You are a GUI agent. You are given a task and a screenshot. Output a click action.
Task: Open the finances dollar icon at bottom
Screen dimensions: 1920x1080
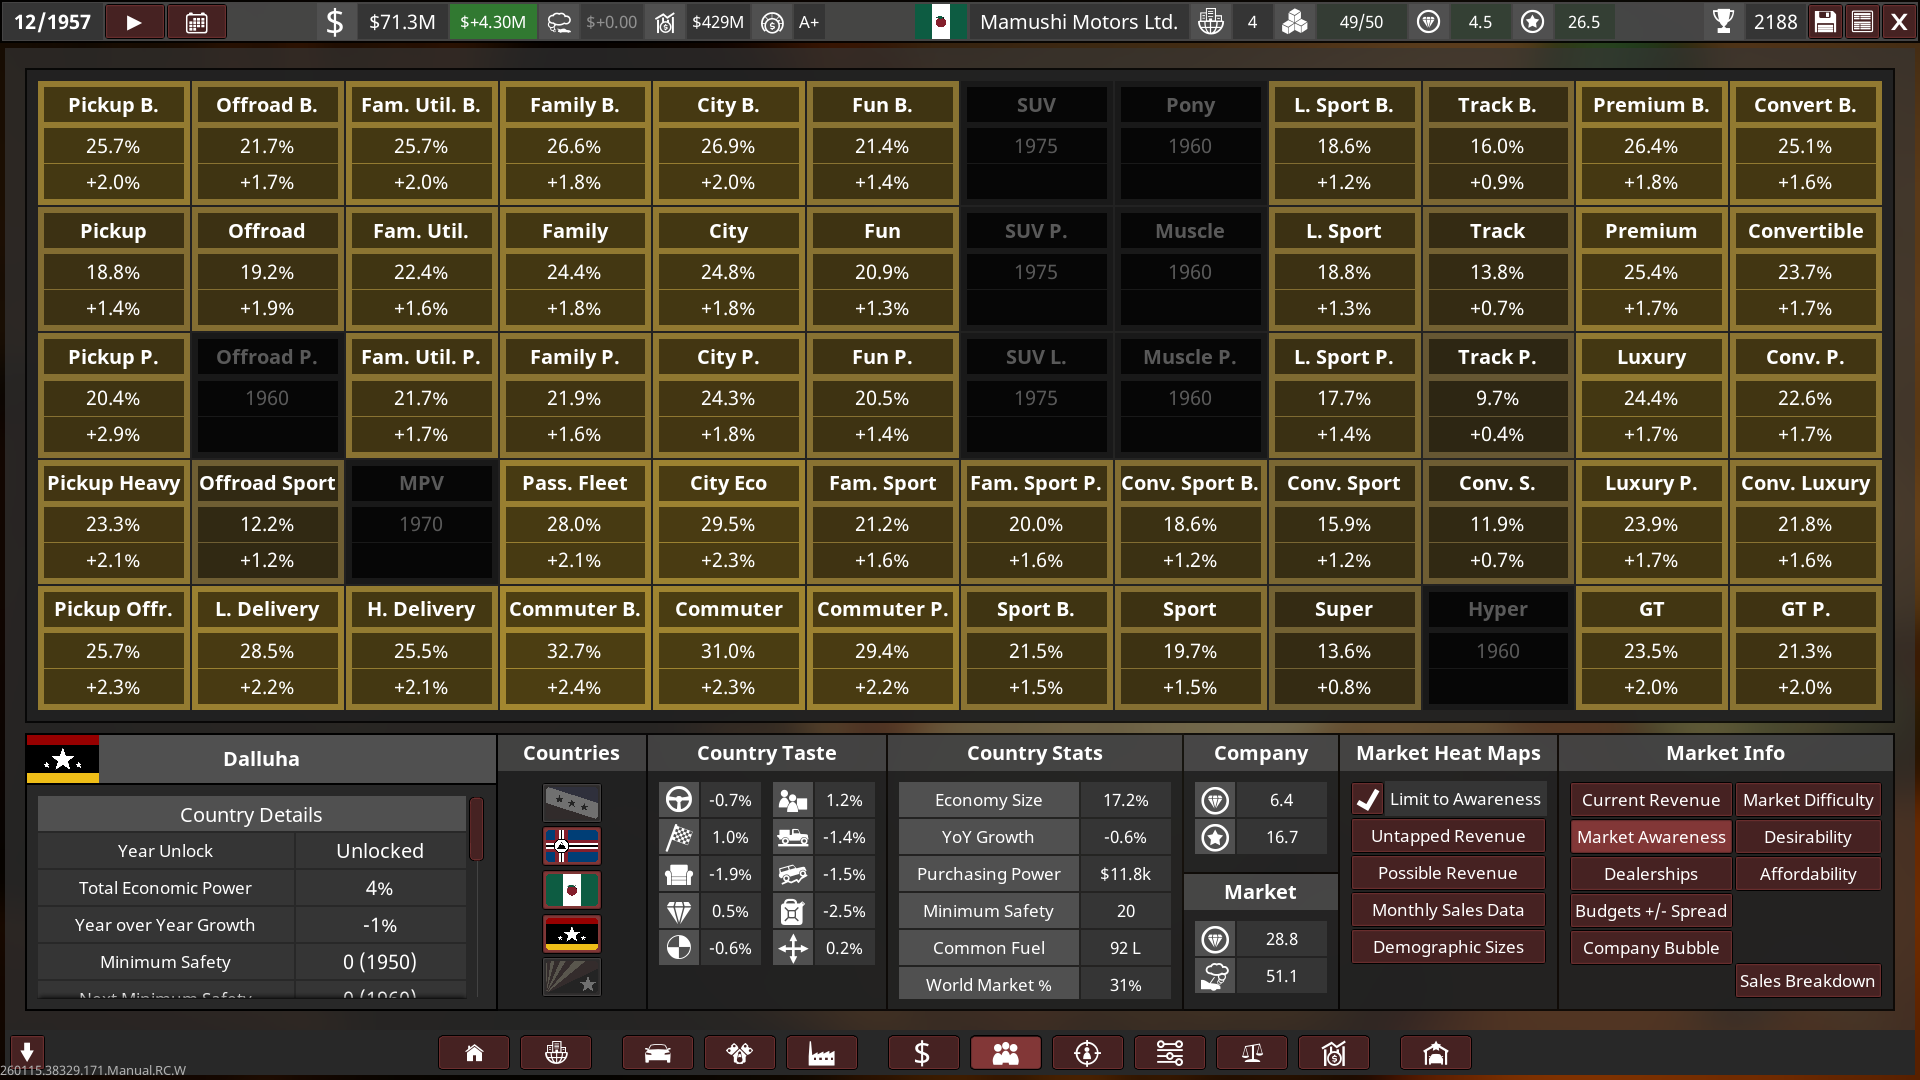(x=922, y=1053)
